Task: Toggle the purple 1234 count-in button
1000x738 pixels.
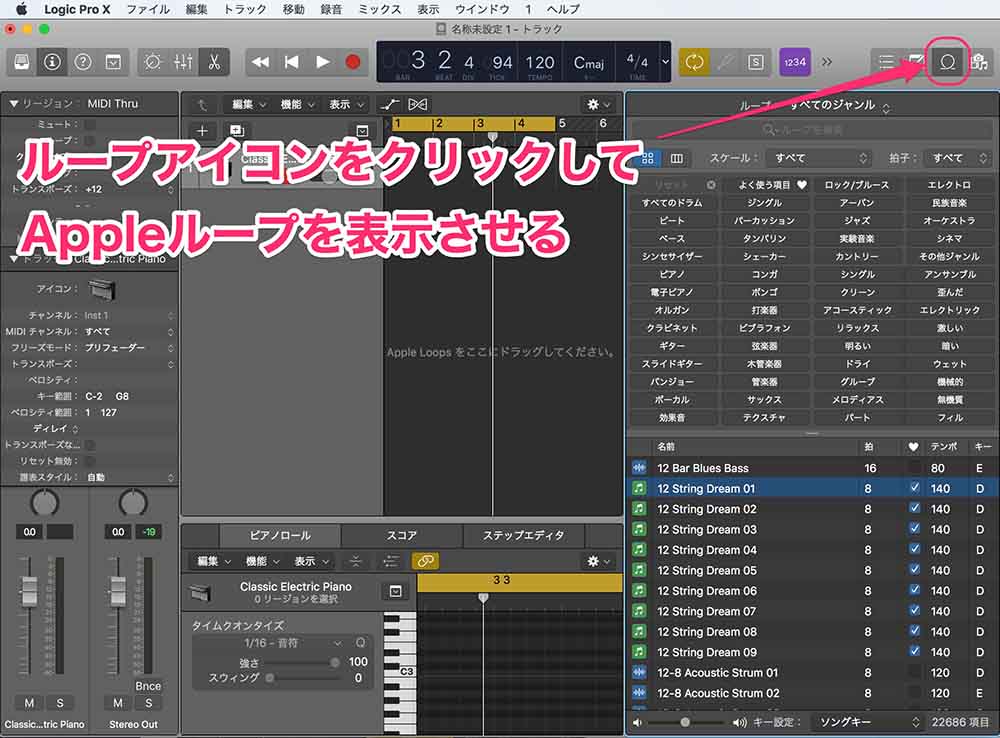Action: click(x=795, y=62)
